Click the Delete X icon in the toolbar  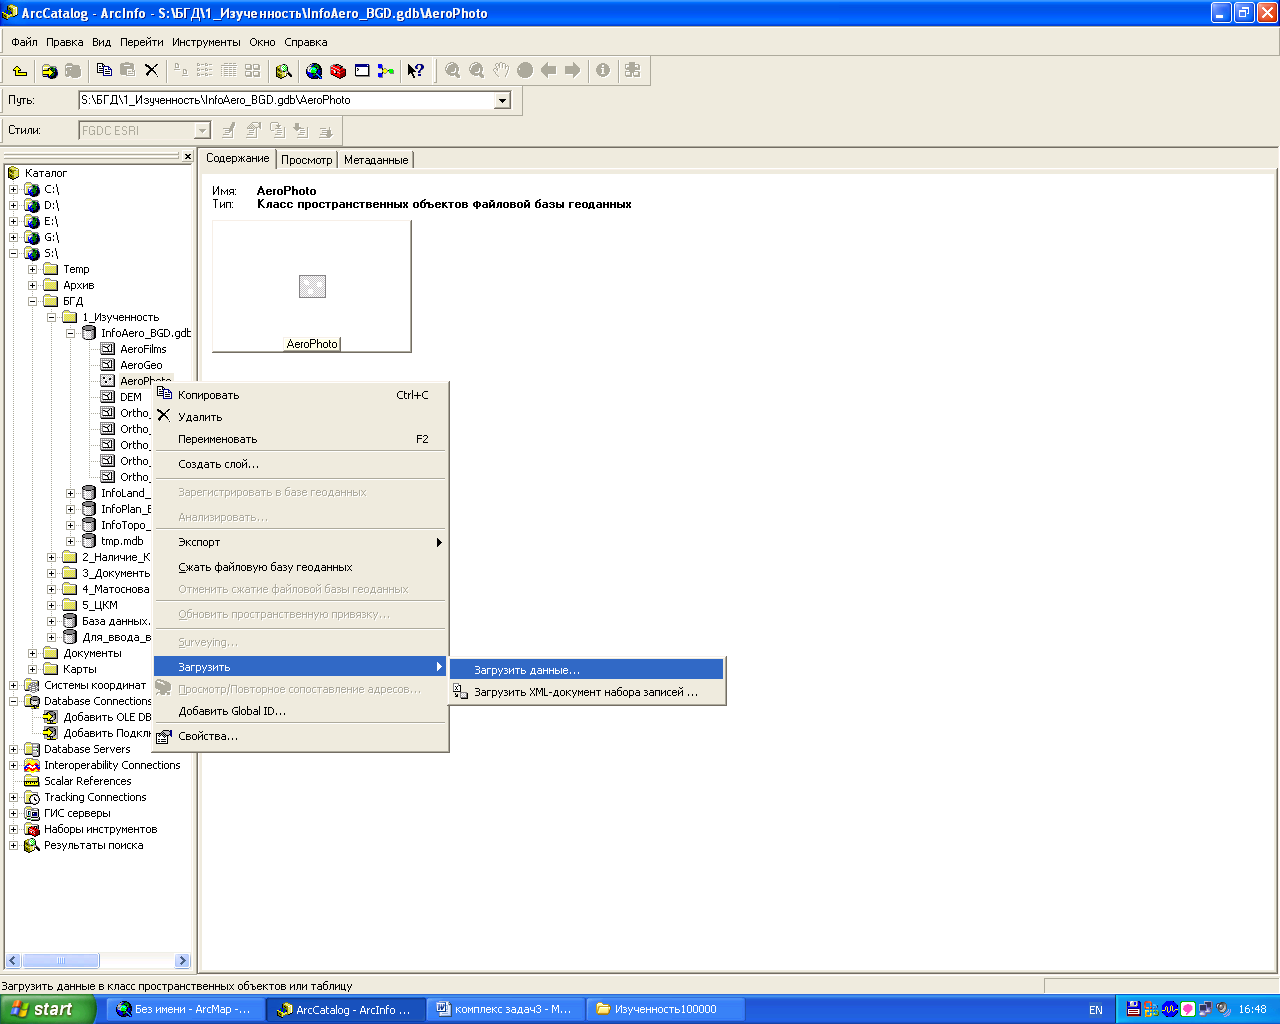pyautogui.click(x=151, y=70)
